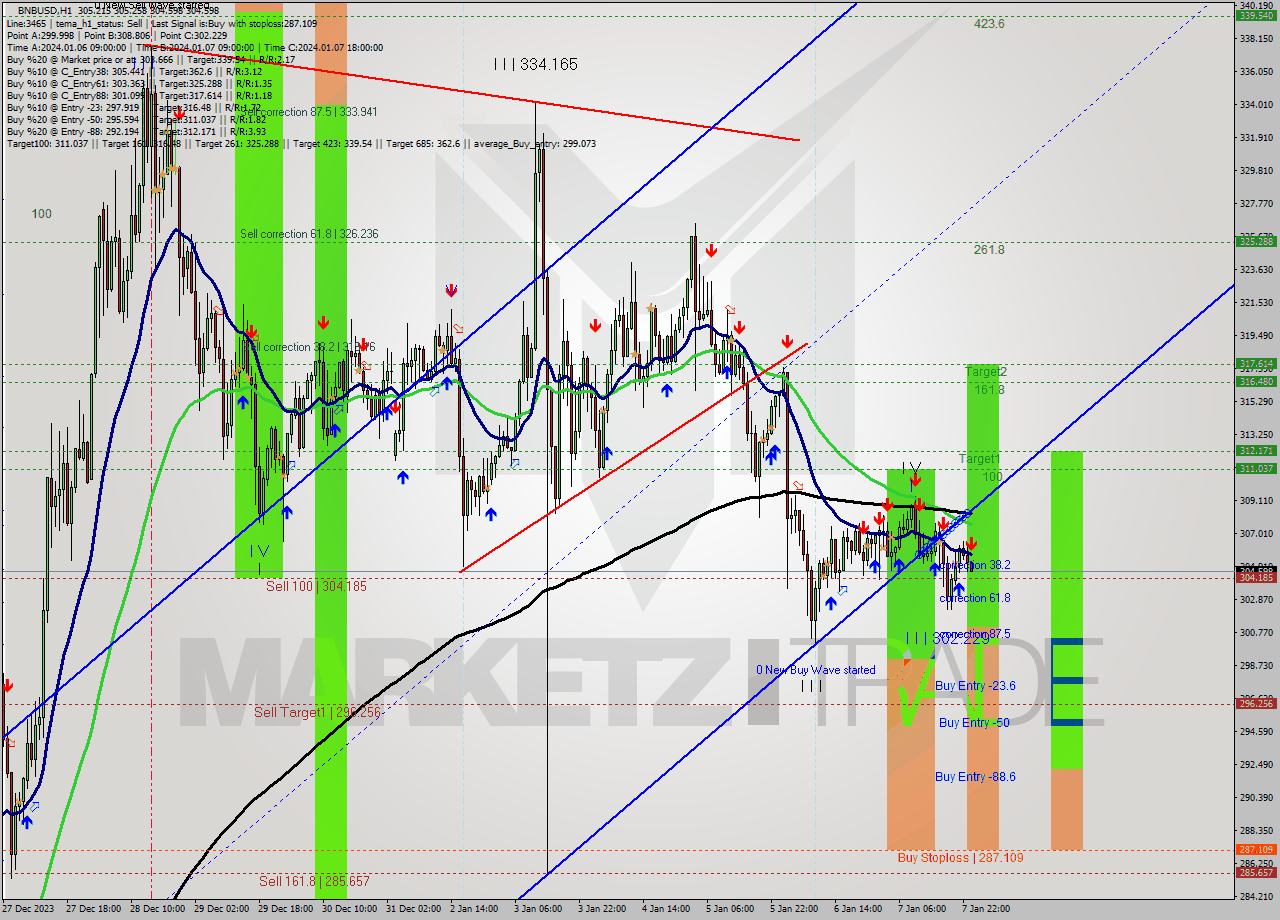Click the green 312.171 price tag
The image size is (1280, 920).
tap(1256, 451)
